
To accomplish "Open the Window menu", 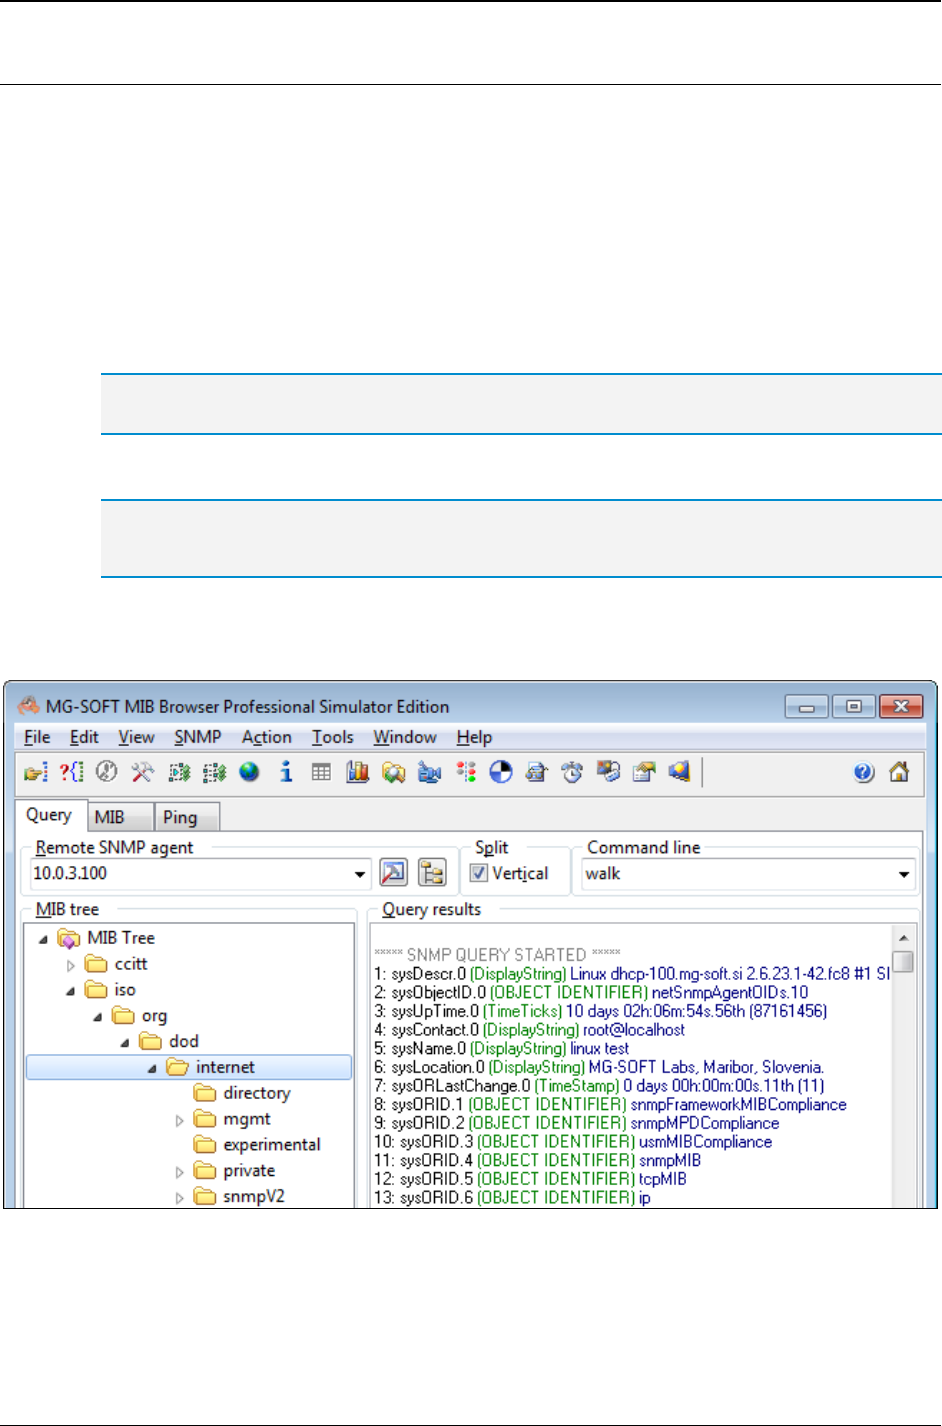I will [405, 737].
